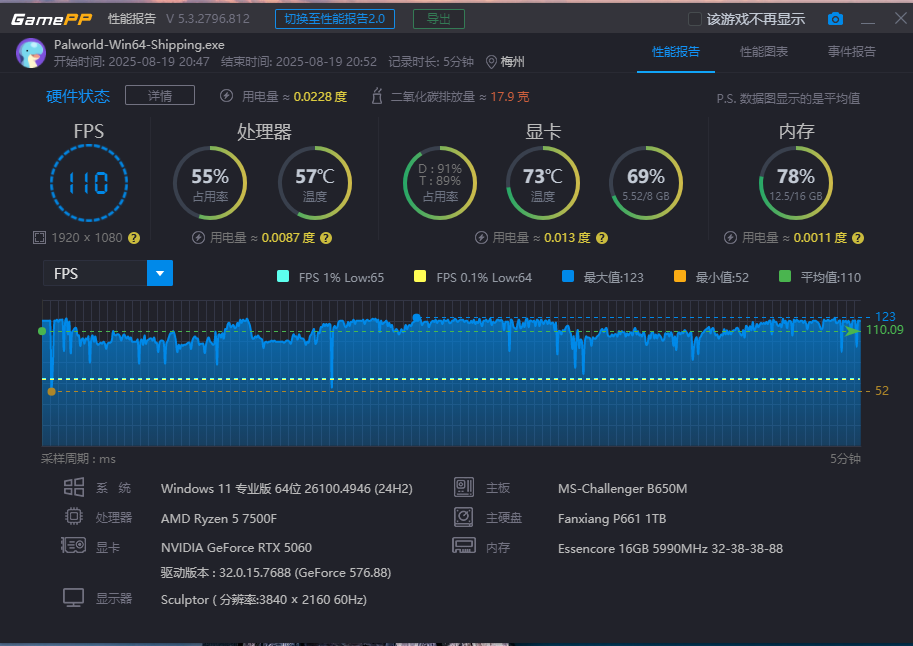913x646 pixels.
Task: Open hardware status 详情 button
Action: 160,96
